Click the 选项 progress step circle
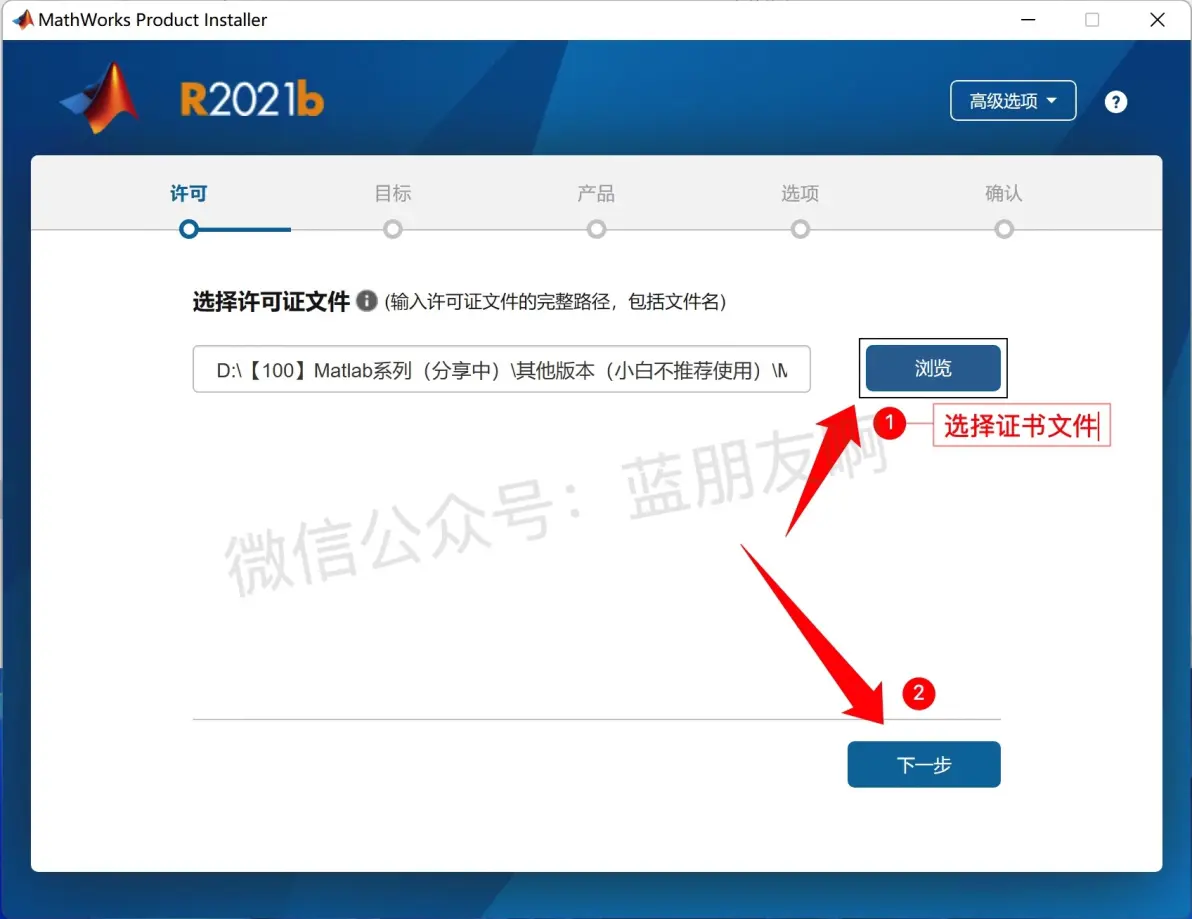The width and height of the screenshot is (1192, 919). click(x=800, y=229)
